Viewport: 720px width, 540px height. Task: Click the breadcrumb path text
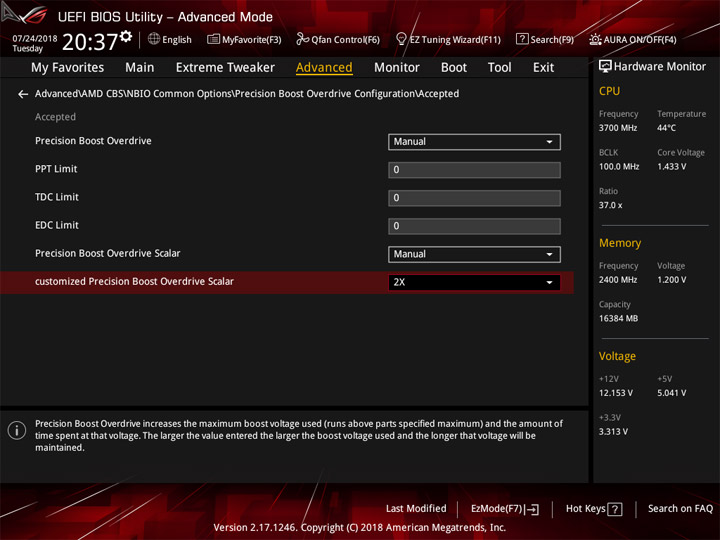[x=247, y=94]
